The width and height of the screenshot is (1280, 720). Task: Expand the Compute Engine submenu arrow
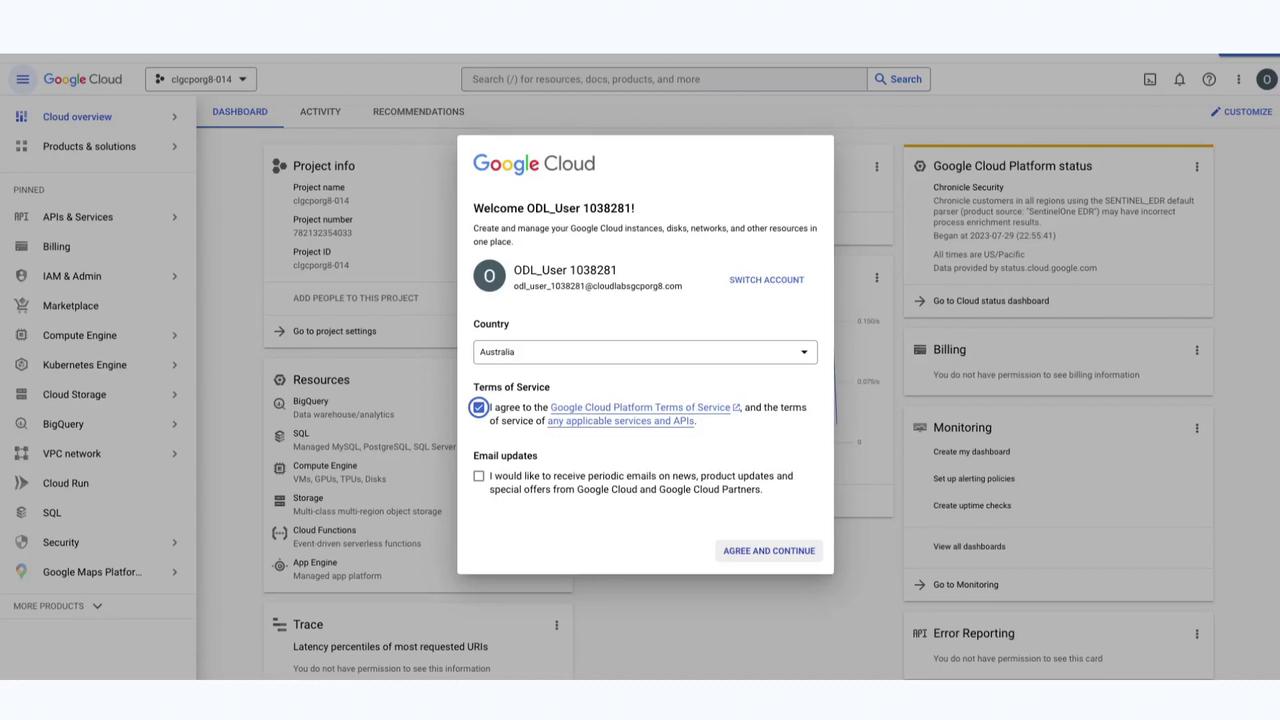point(174,335)
